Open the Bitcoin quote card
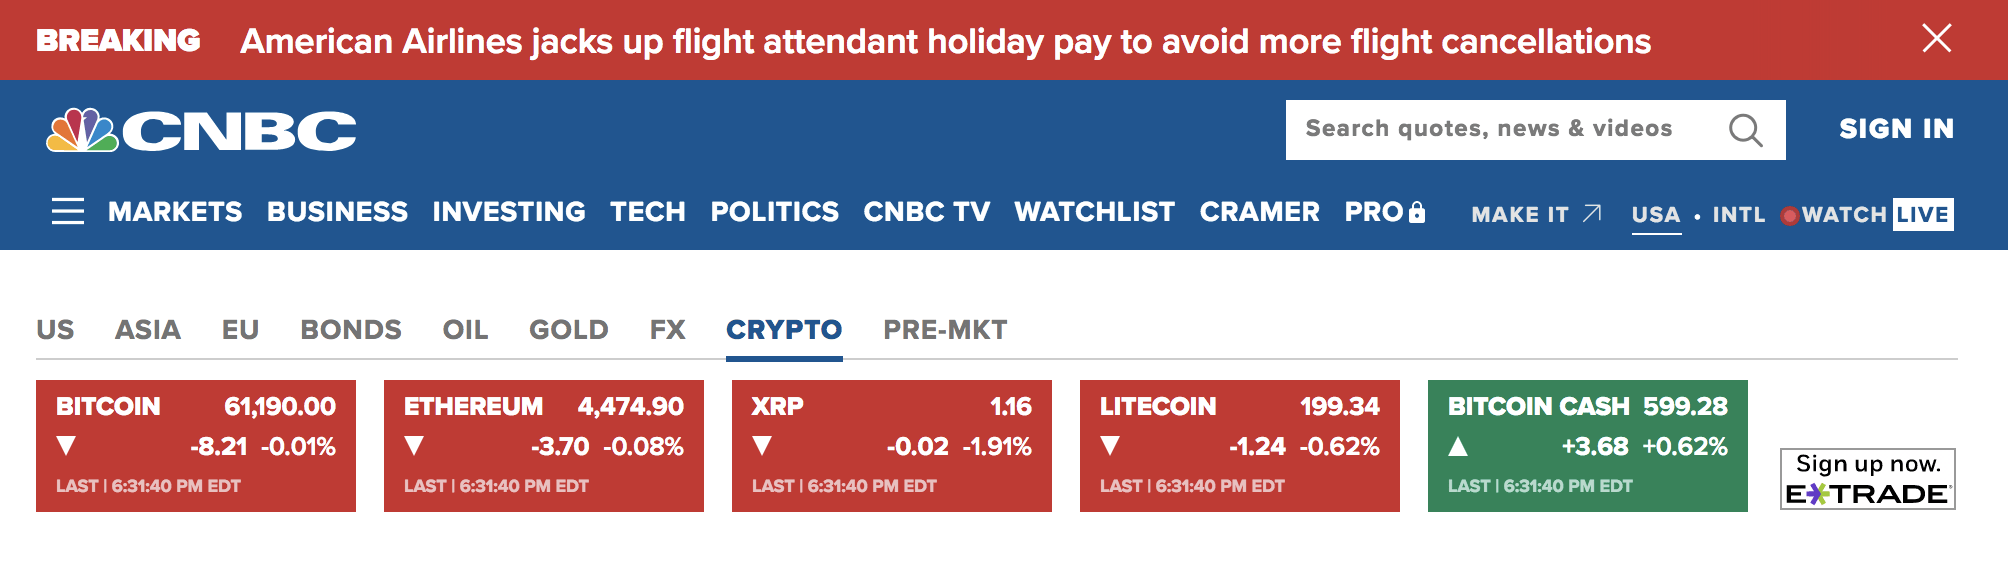Viewport: 2008px width, 566px height. pyautogui.click(x=196, y=445)
